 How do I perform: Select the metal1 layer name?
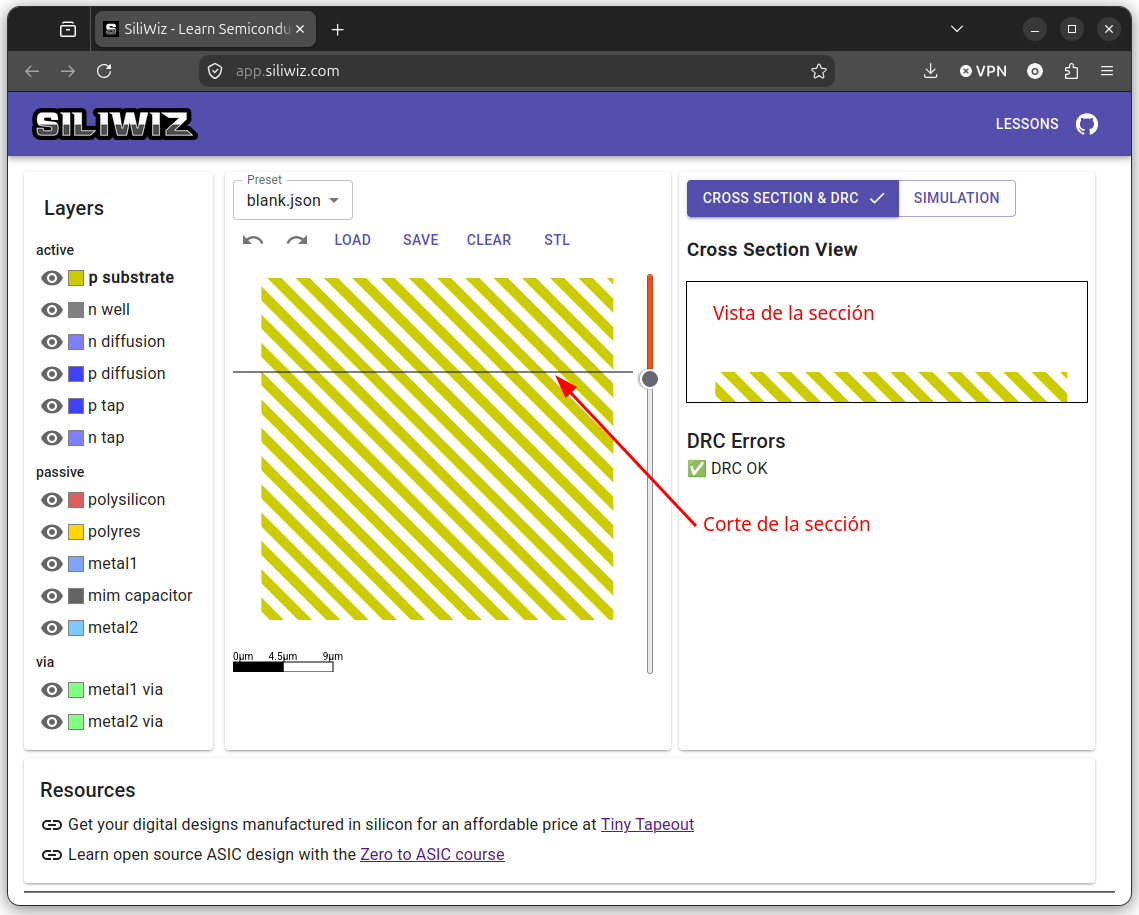113,564
